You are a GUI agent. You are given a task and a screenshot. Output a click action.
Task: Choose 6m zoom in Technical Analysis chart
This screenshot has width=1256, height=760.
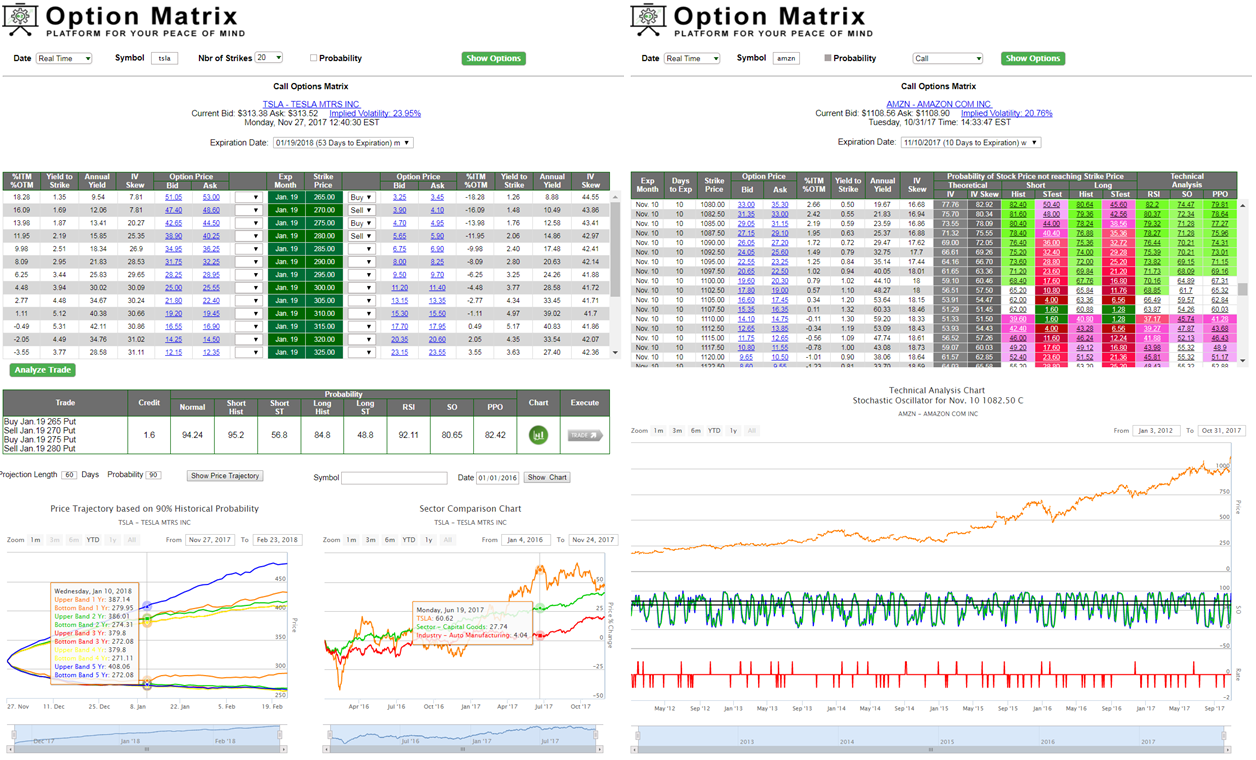[695, 431]
